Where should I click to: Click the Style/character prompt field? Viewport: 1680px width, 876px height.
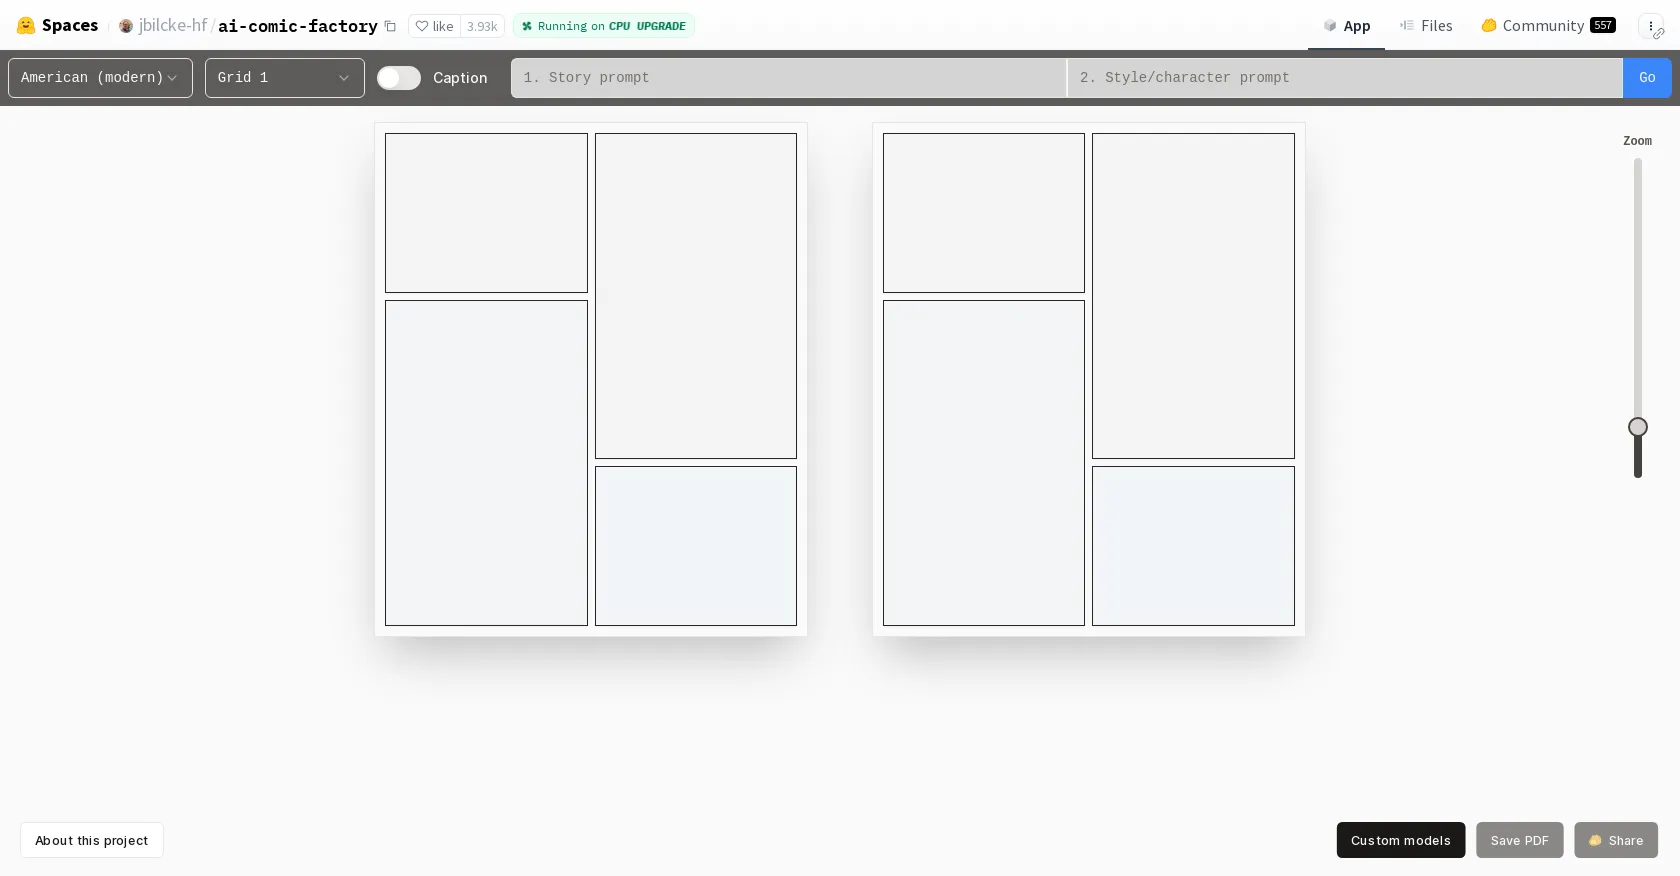(x=1344, y=78)
